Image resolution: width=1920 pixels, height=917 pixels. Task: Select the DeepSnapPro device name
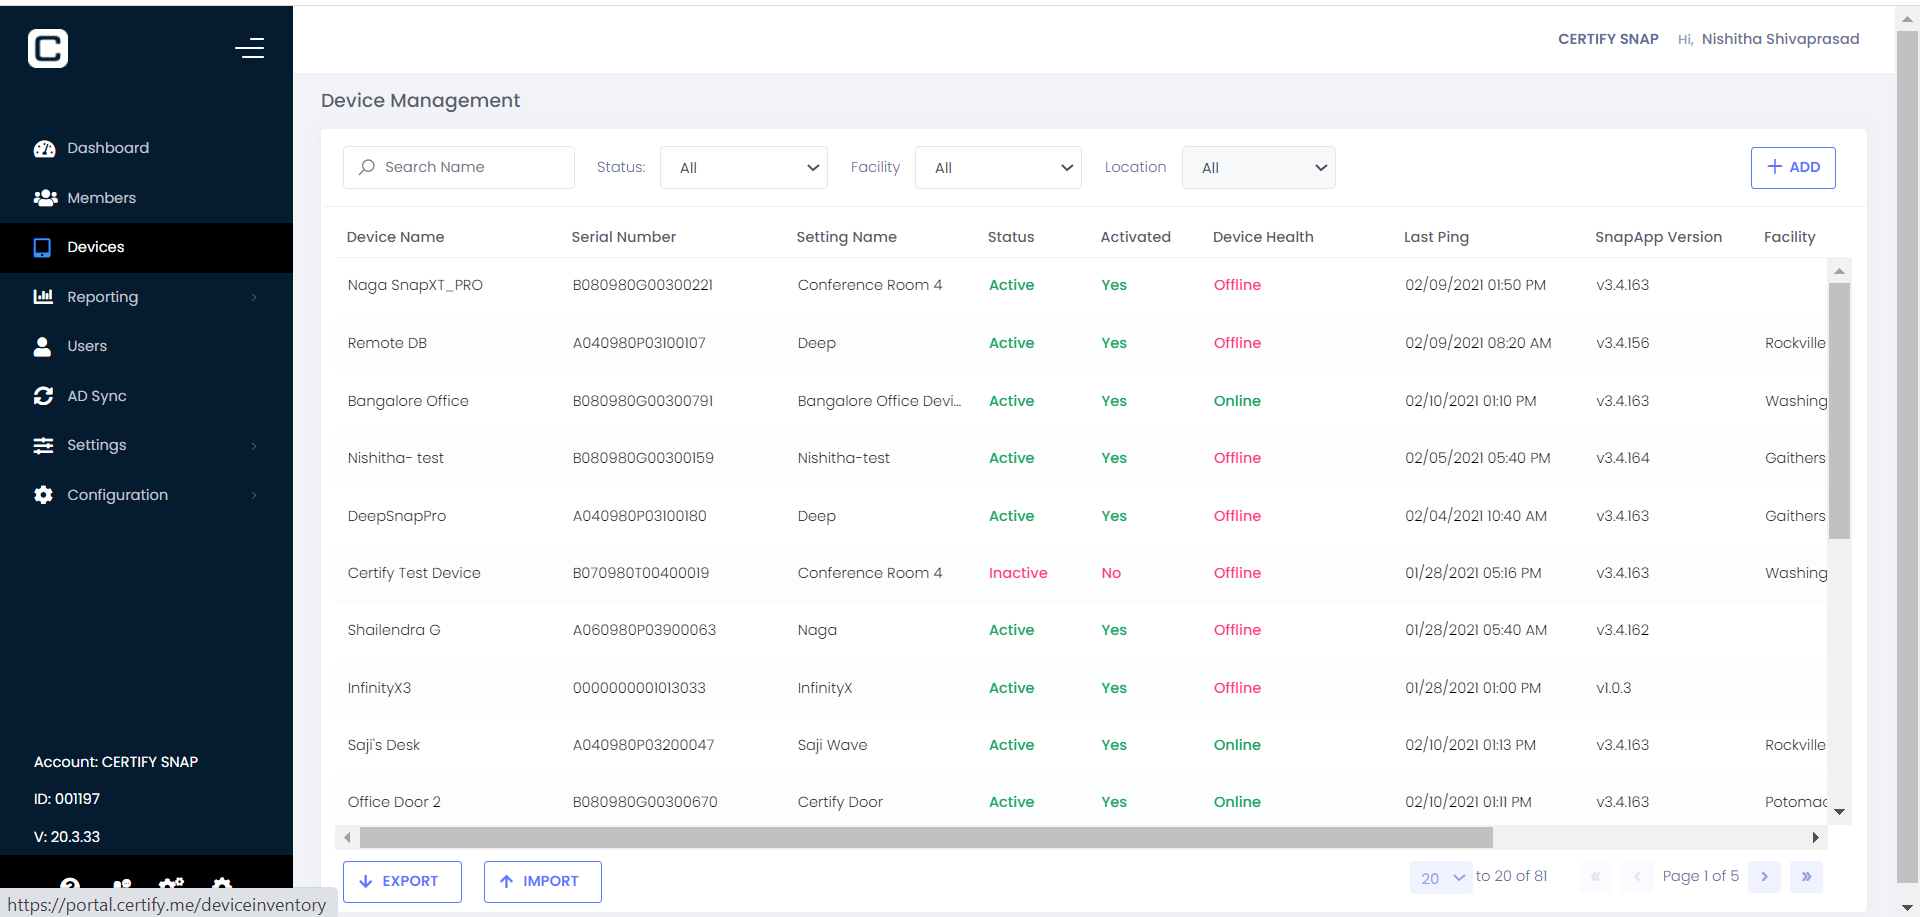[397, 516]
